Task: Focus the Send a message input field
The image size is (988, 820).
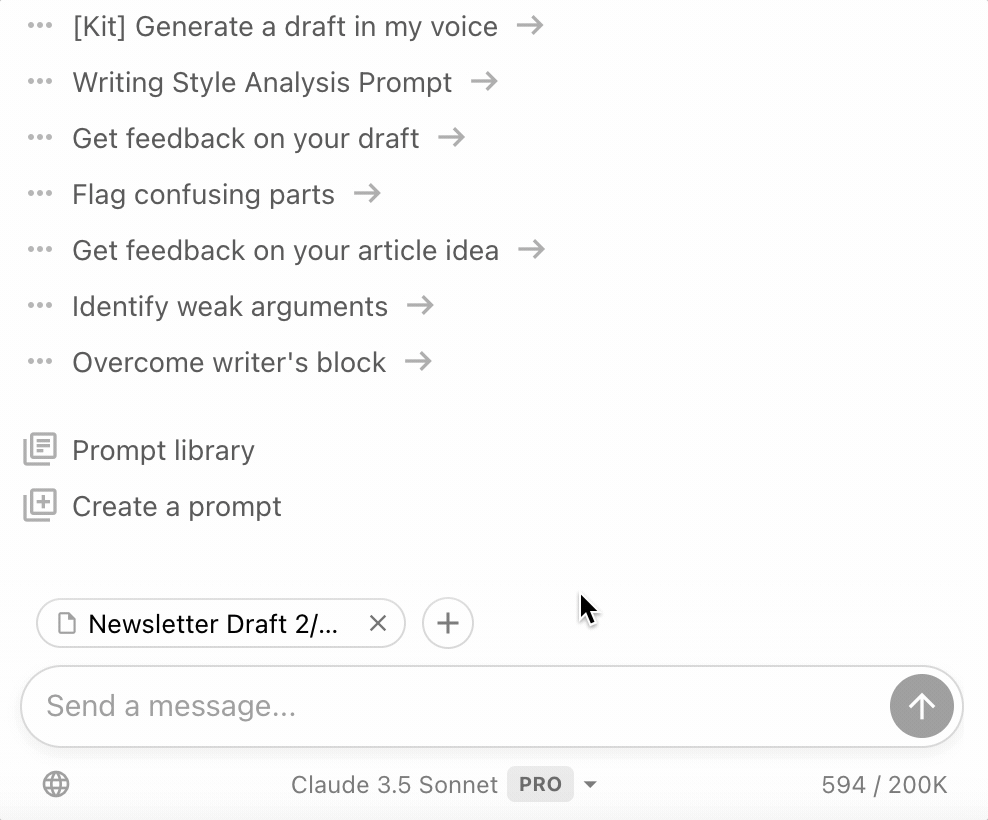Action: coord(450,706)
